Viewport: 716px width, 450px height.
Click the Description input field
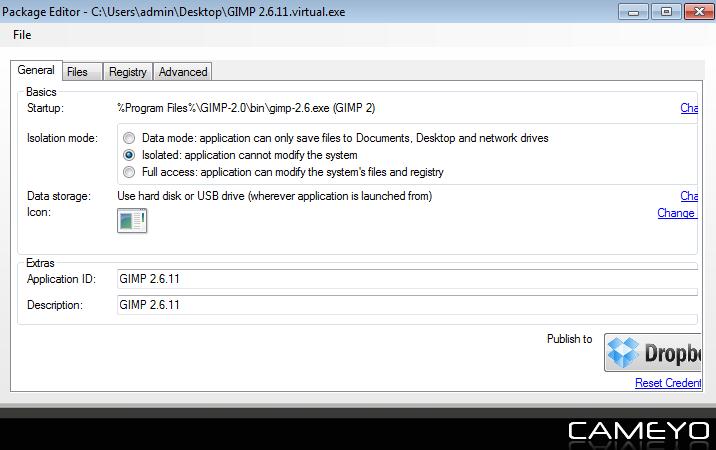(x=407, y=305)
